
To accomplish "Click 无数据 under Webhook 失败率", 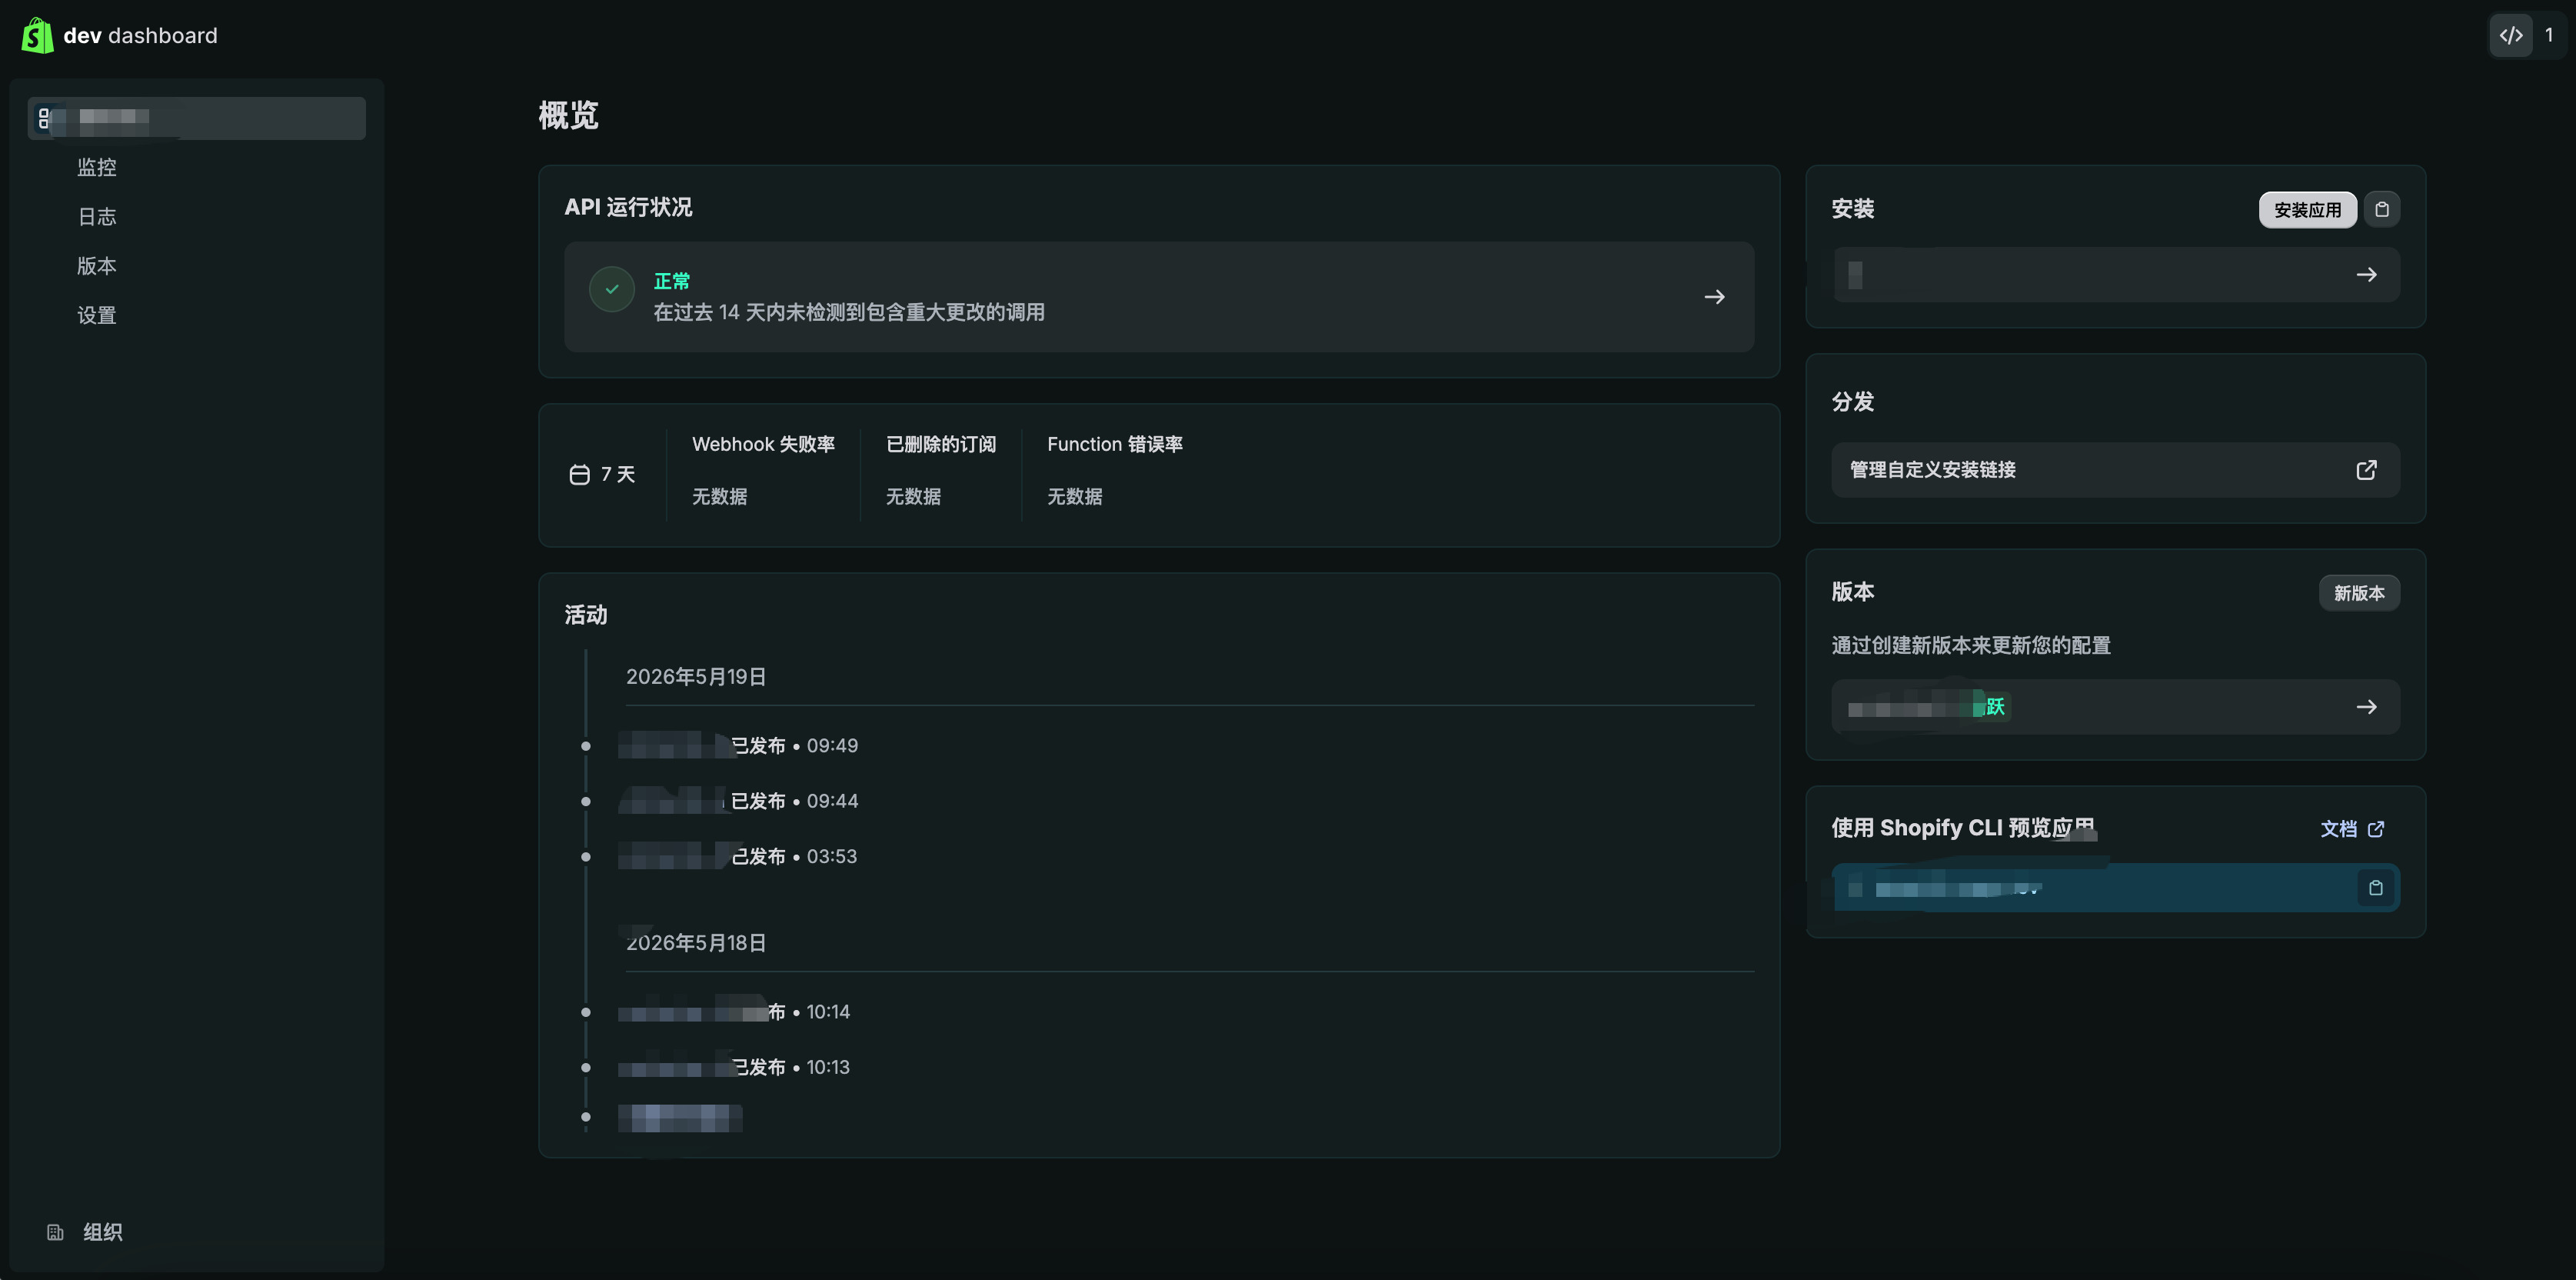I will [x=720, y=497].
